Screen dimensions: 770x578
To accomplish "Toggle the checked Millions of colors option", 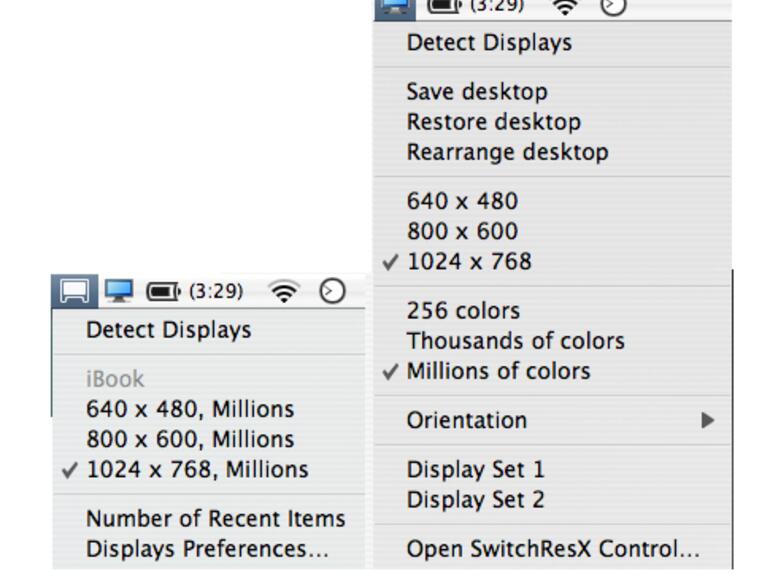I will click(498, 371).
